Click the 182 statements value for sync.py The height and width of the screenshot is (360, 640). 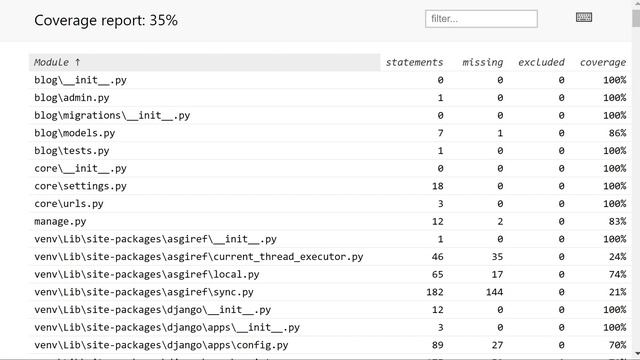tap(435, 292)
